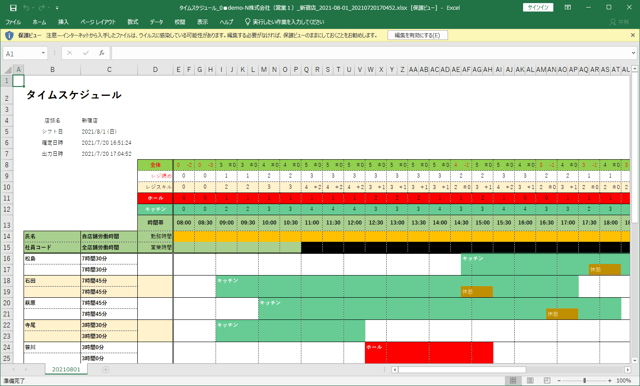Click the 石田 name cell

coord(52,281)
